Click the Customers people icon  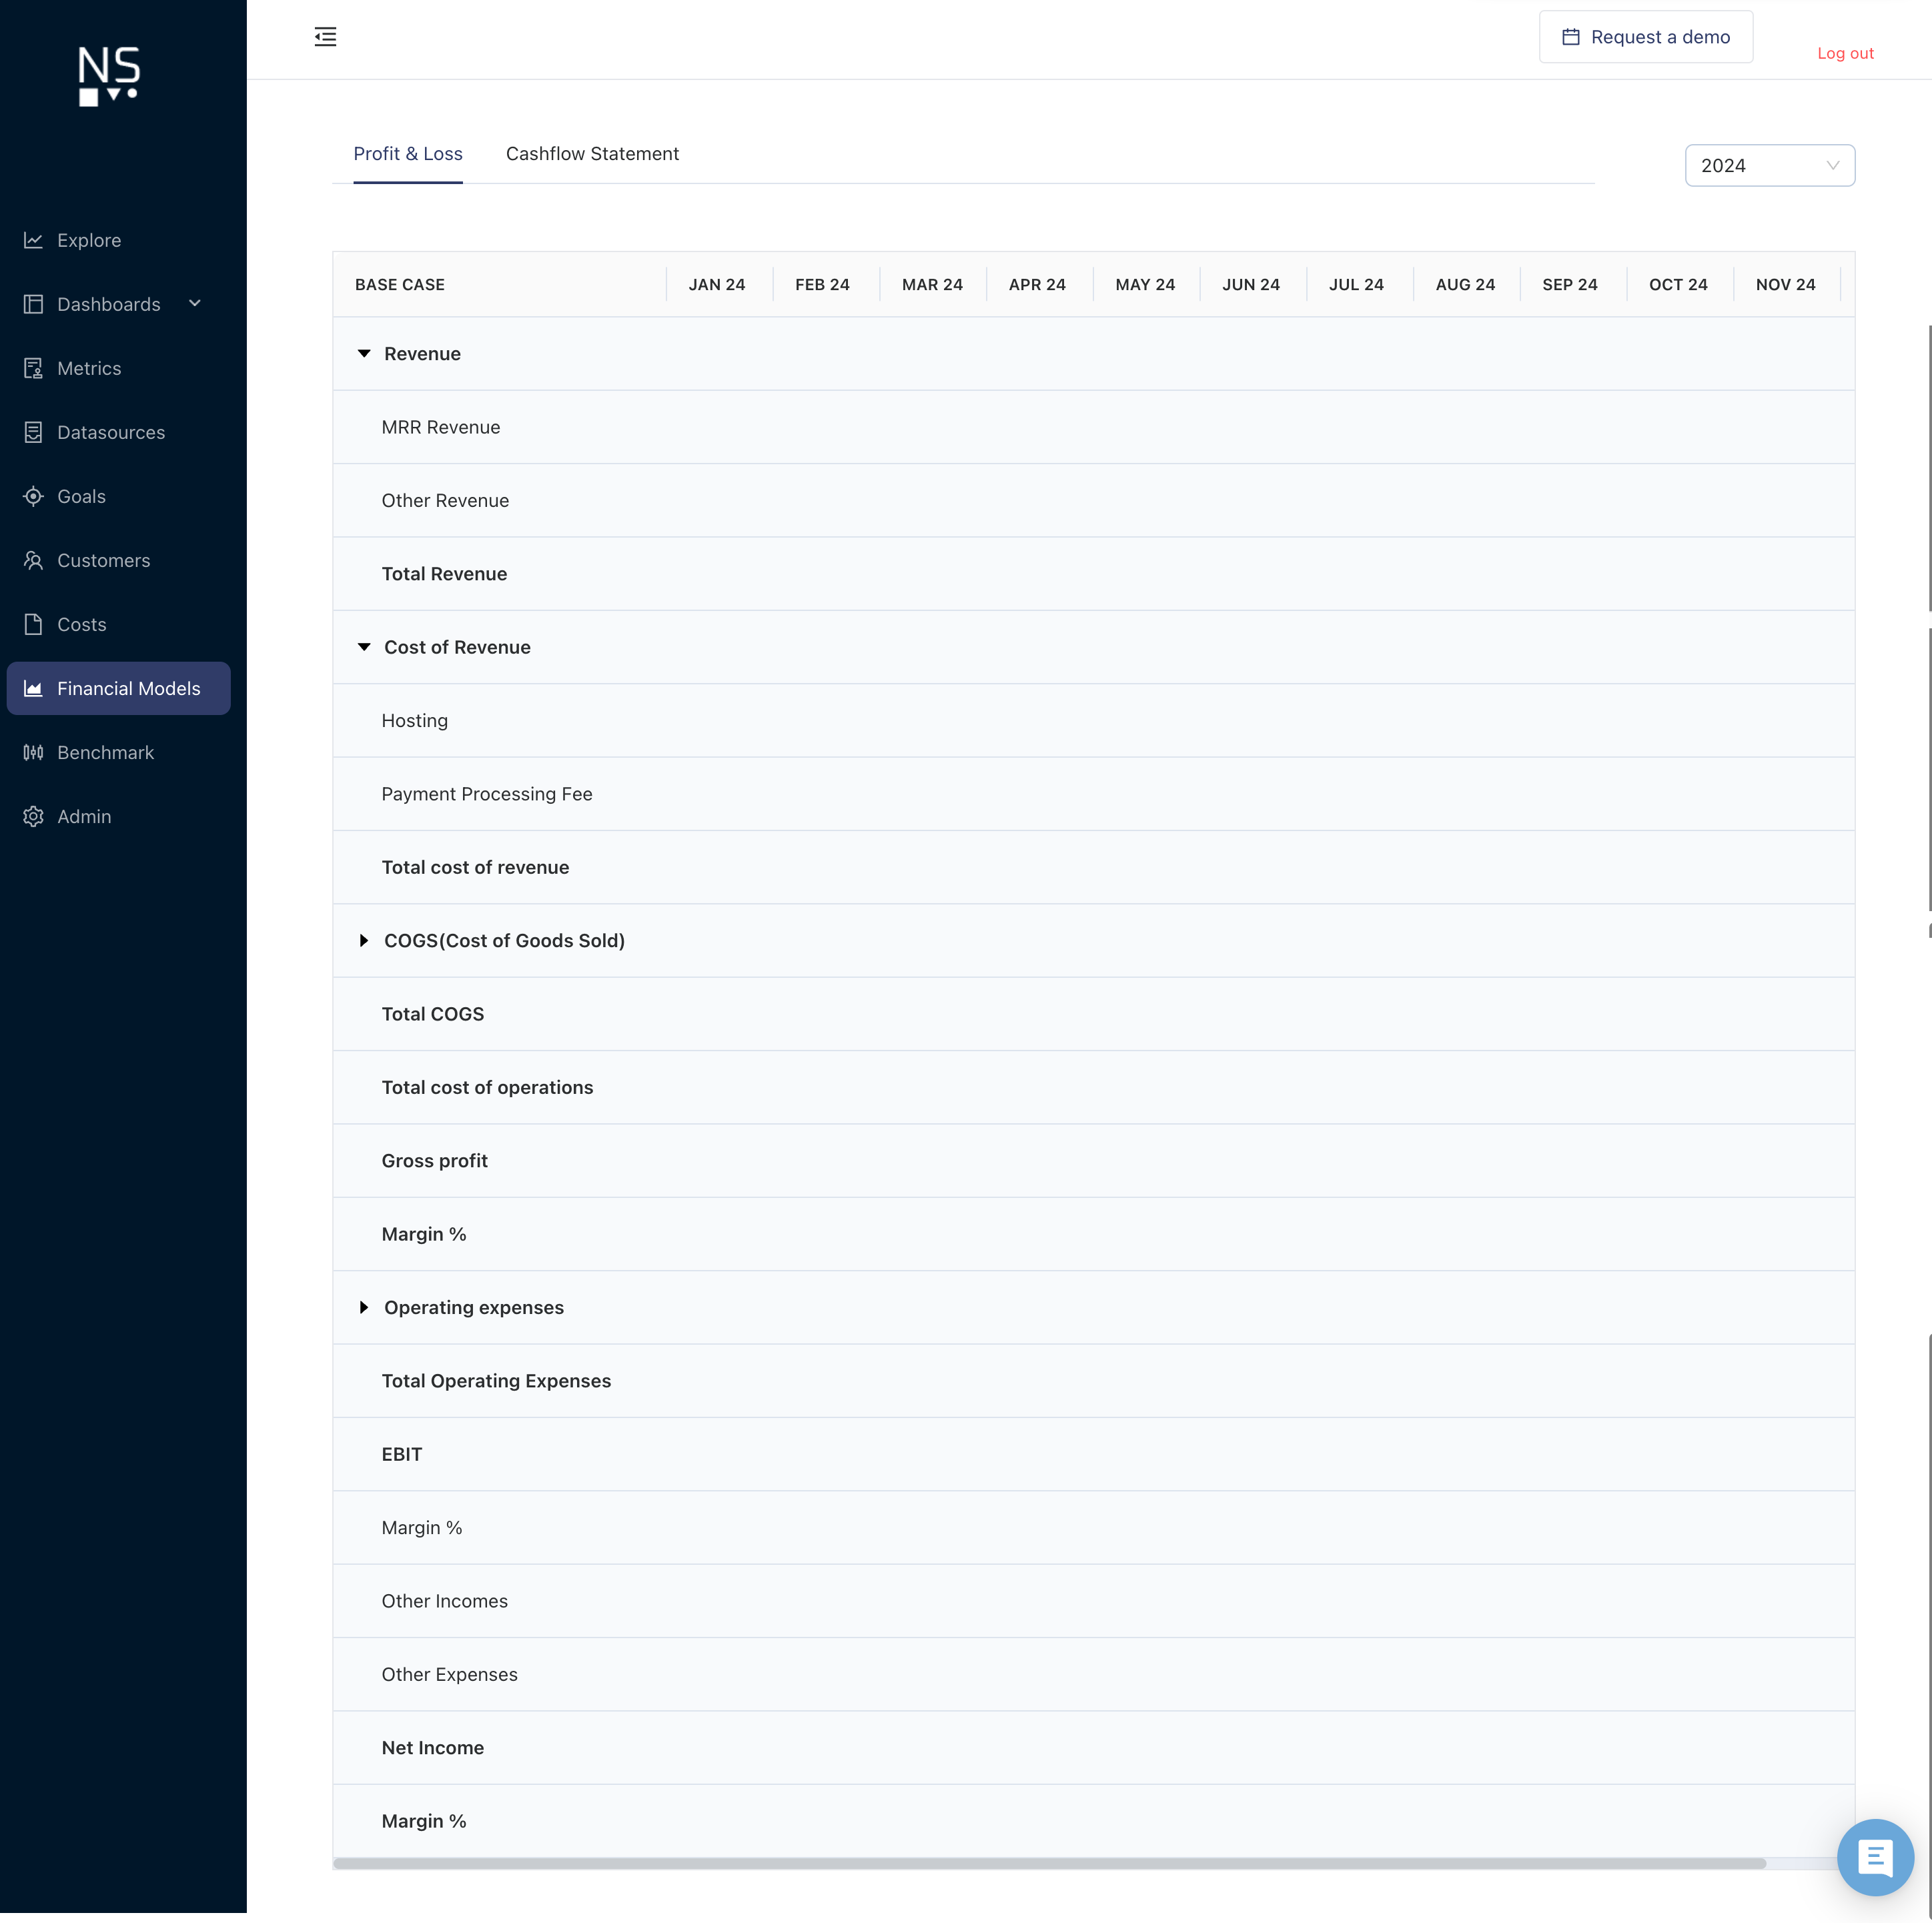(33, 560)
